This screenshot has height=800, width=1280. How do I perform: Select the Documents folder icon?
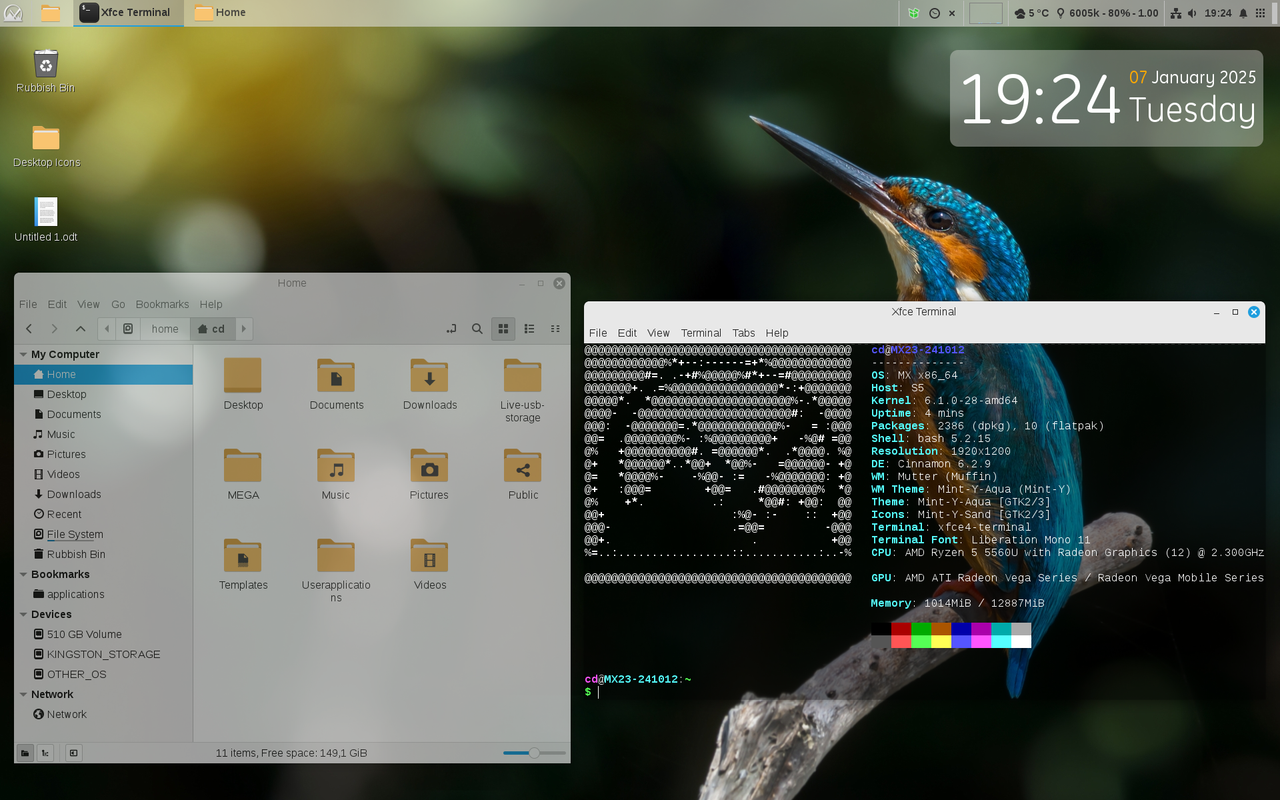point(336,384)
